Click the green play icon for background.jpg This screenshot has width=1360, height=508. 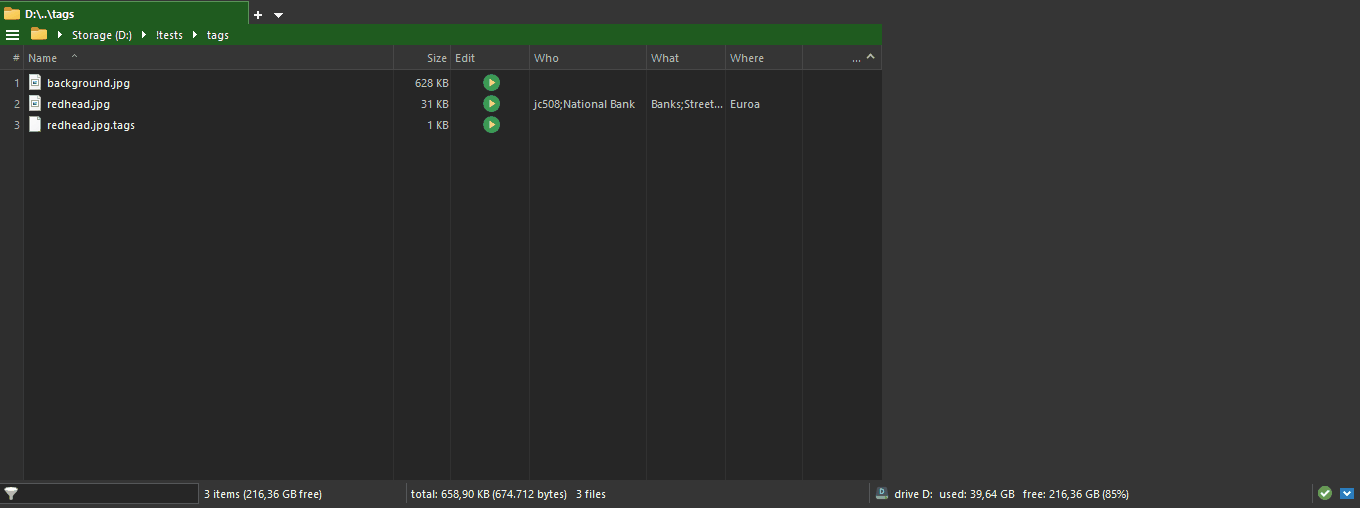point(491,83)
